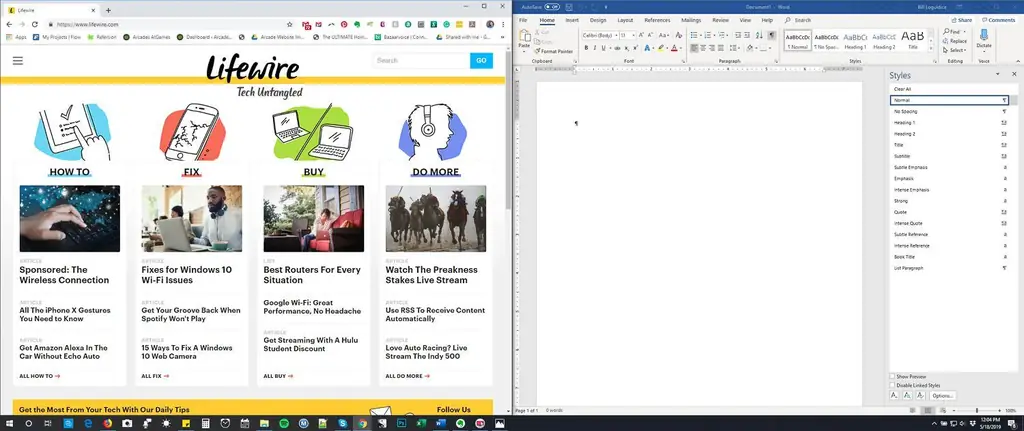Image resolution: width=1024 pixels, height=431 pixels.
Task: Click the Share button in Word
Action: click(x=960, y=20)
